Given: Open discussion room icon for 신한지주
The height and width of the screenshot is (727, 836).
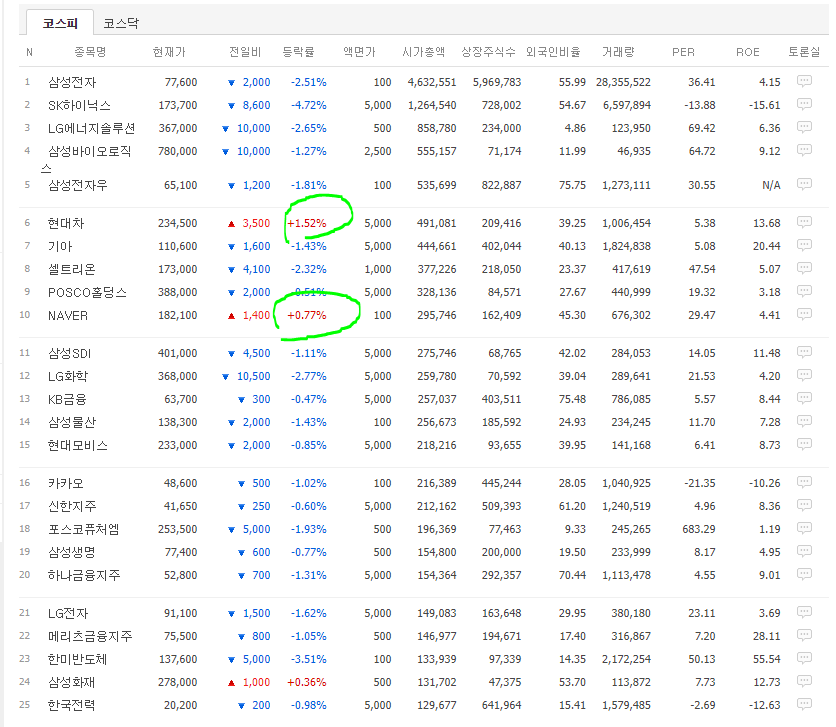Looking at the screenshot, I should [804, 505].
